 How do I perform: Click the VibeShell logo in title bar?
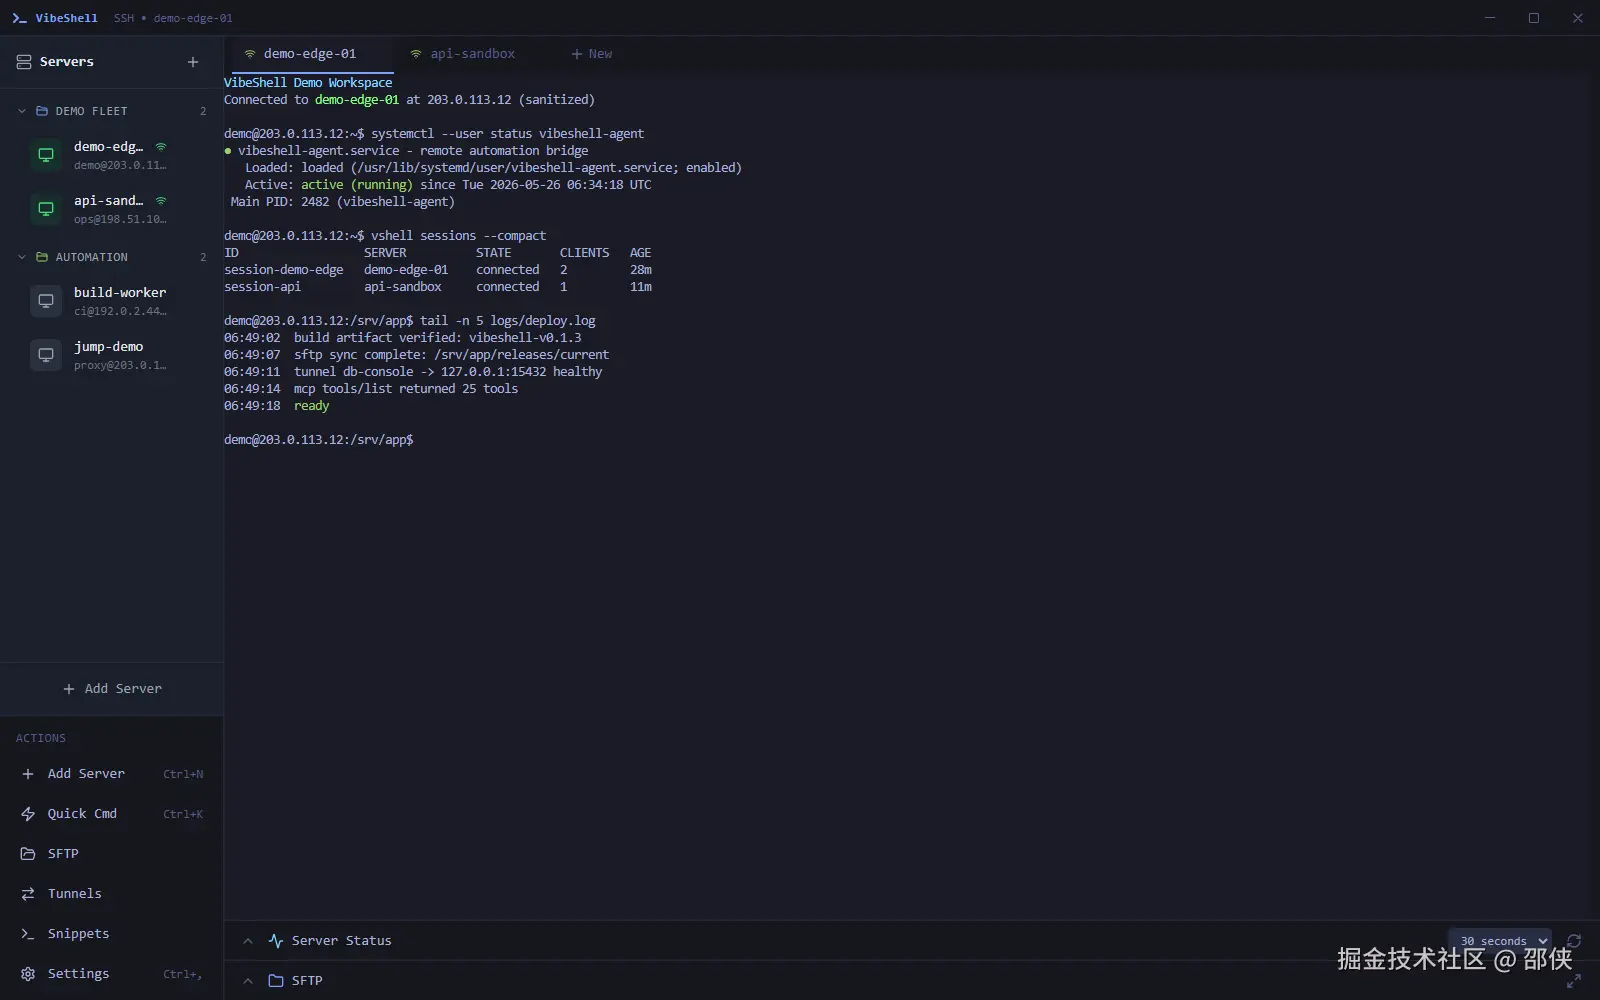tap(19, 18)
